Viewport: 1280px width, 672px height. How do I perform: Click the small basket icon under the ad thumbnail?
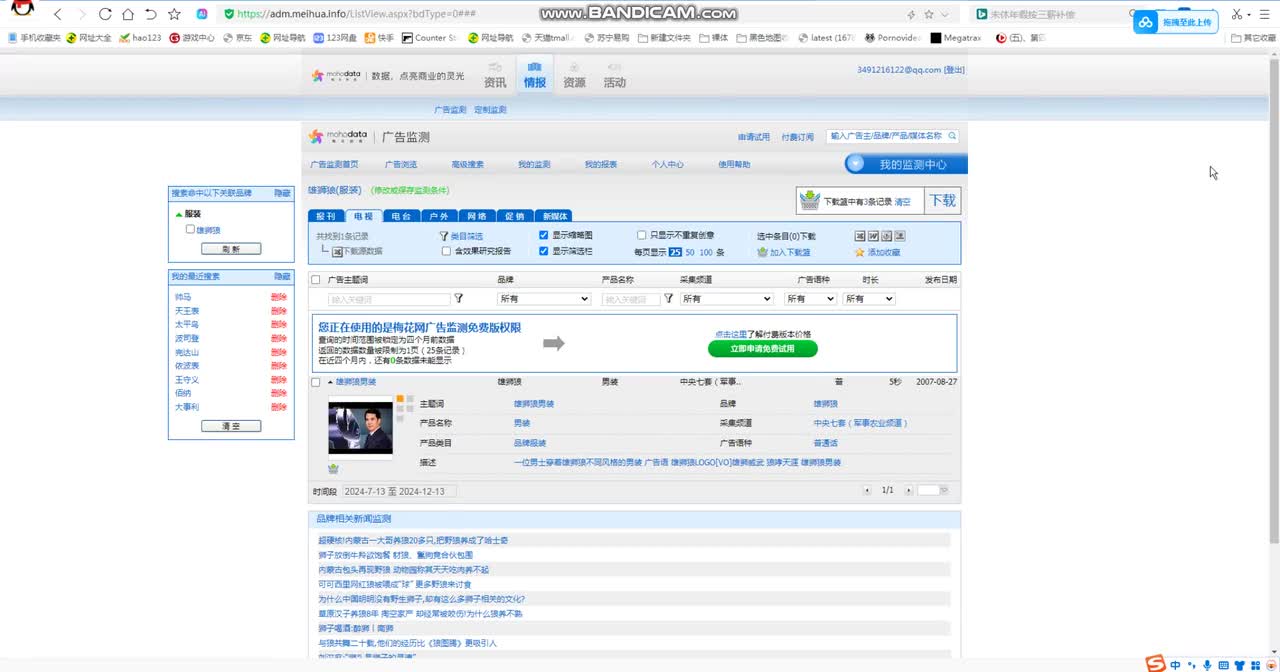pyautogui.click(x=333, y=468)
